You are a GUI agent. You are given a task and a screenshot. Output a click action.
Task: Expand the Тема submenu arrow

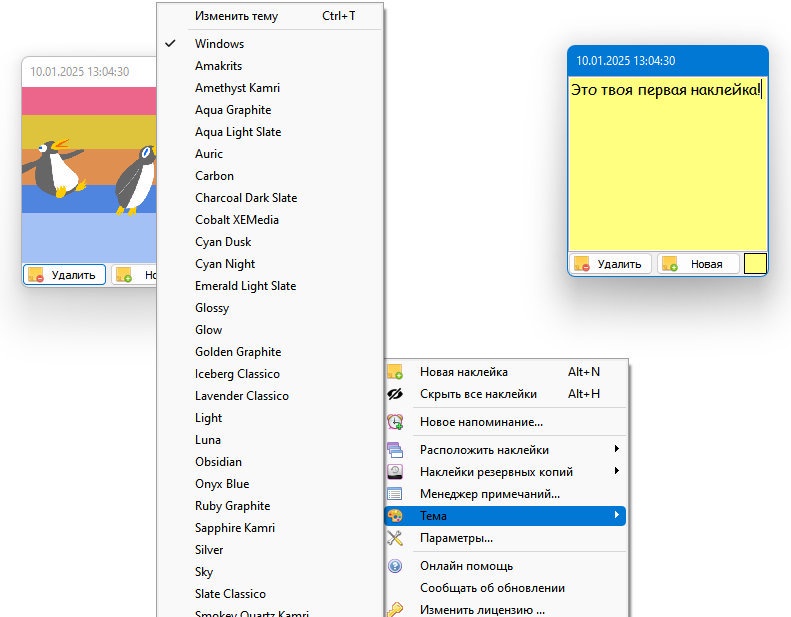(616, 515)
